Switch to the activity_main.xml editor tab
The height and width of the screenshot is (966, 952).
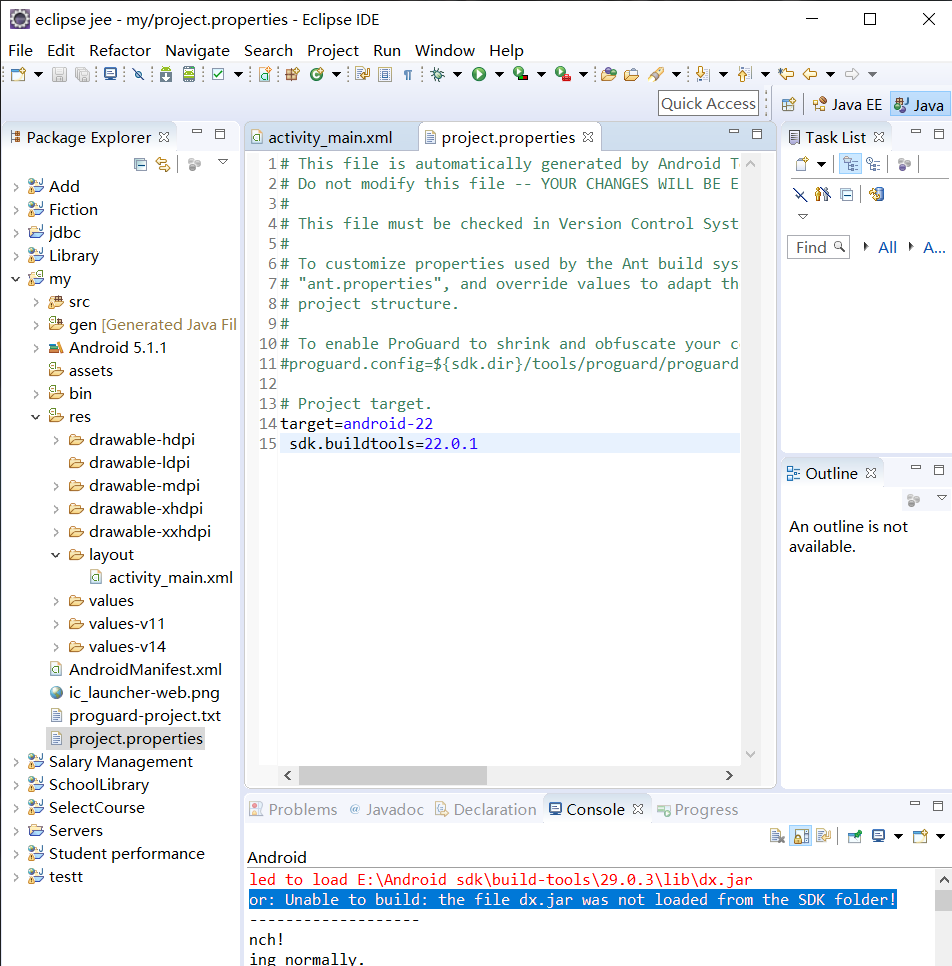coord(330,137)
